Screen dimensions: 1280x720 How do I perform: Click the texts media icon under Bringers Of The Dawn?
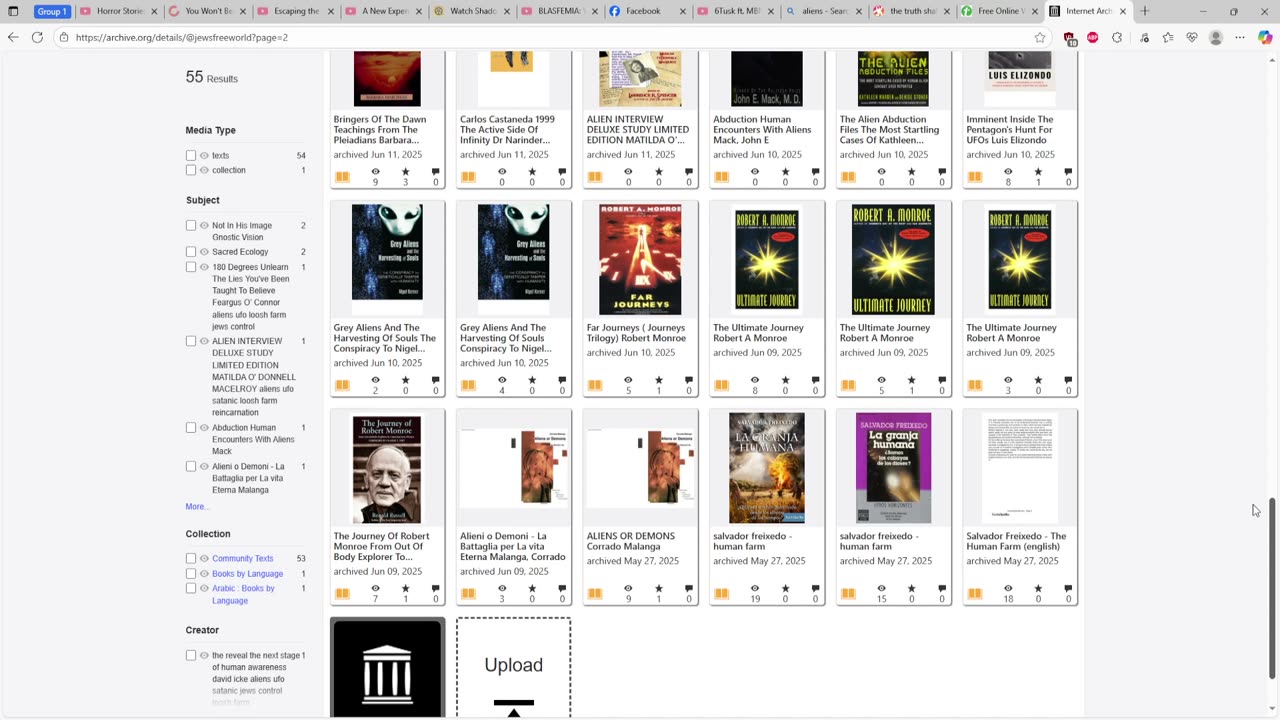click(x=342, y=177)
